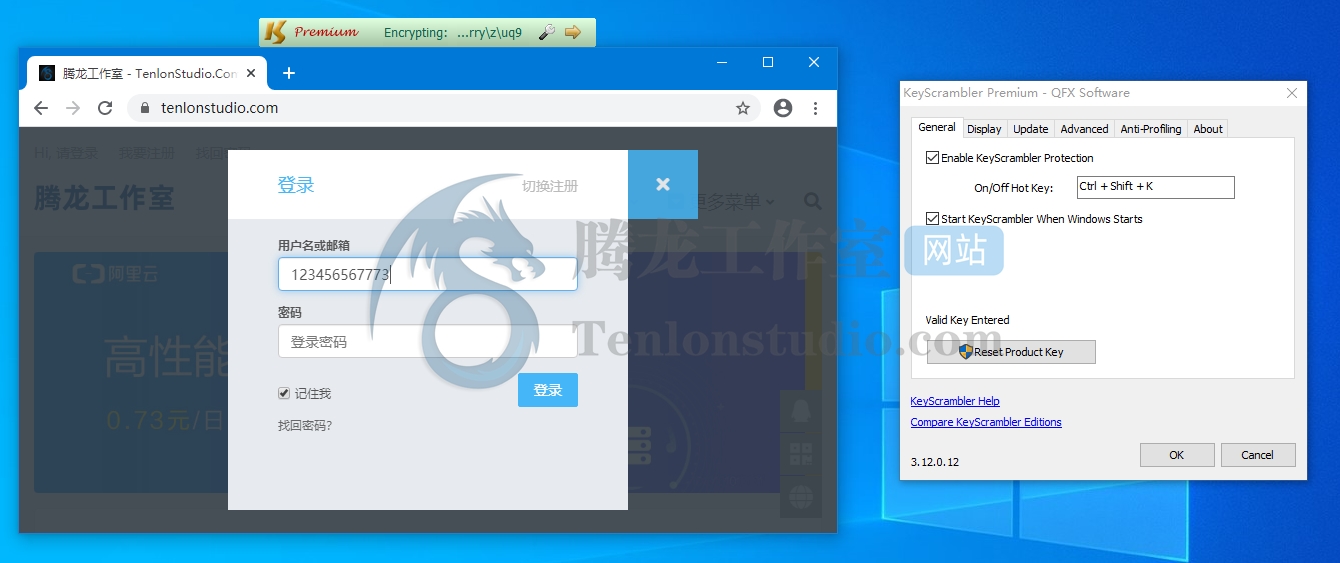
Task: Click the Premium label on overlay bar
Action: (x=326, y=32)
